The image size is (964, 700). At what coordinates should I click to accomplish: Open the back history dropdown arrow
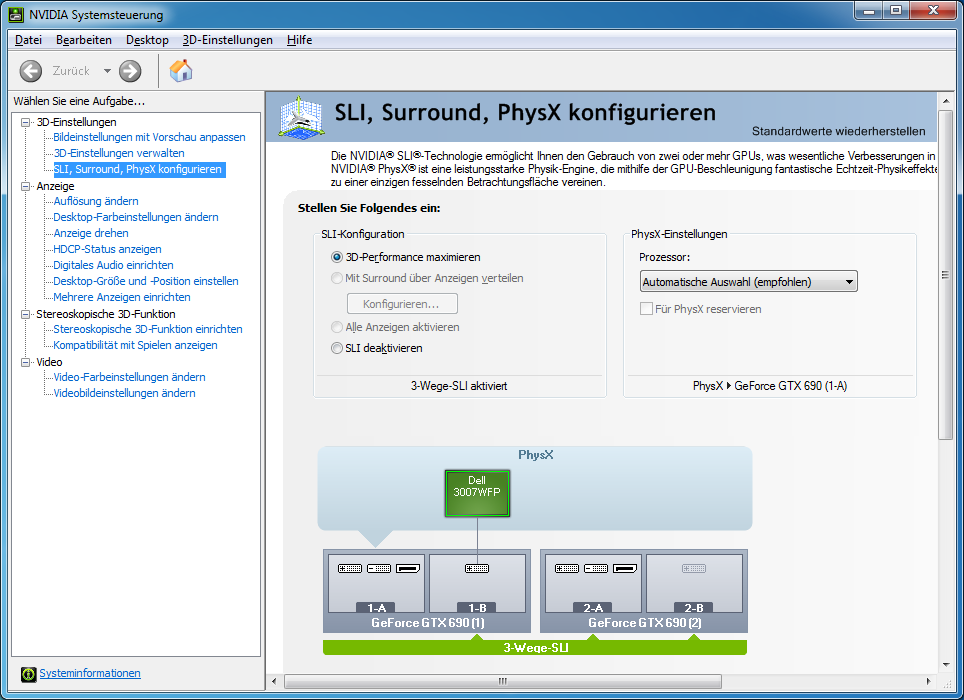[x=107, y=71]
